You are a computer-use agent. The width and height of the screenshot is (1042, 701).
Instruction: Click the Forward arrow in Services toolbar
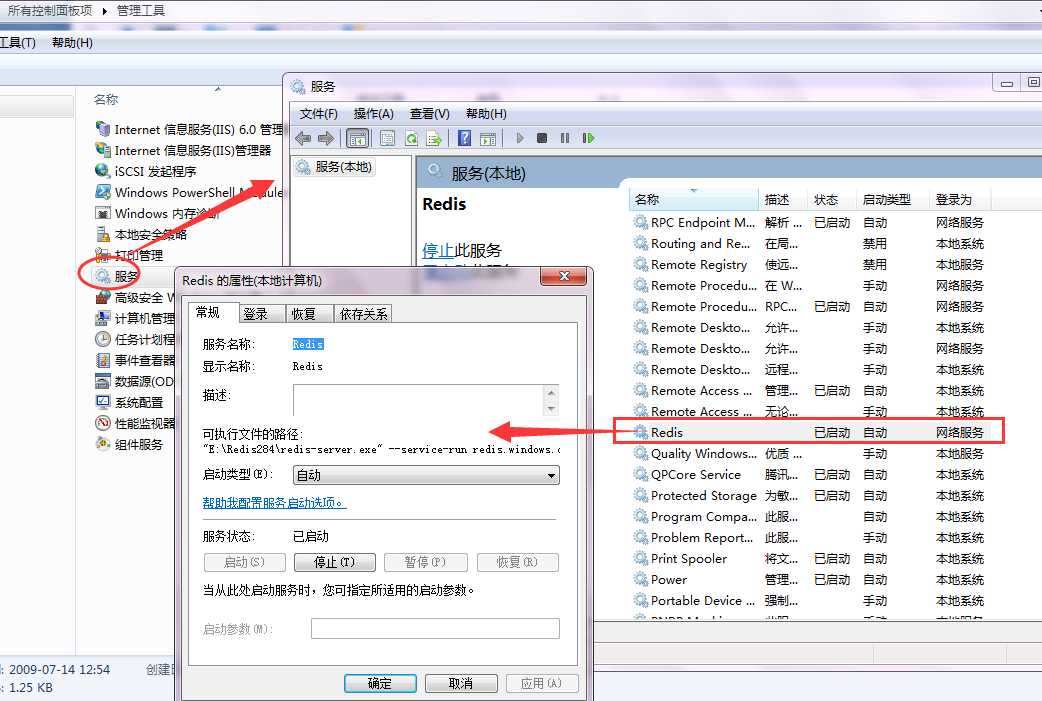[326, 138]
